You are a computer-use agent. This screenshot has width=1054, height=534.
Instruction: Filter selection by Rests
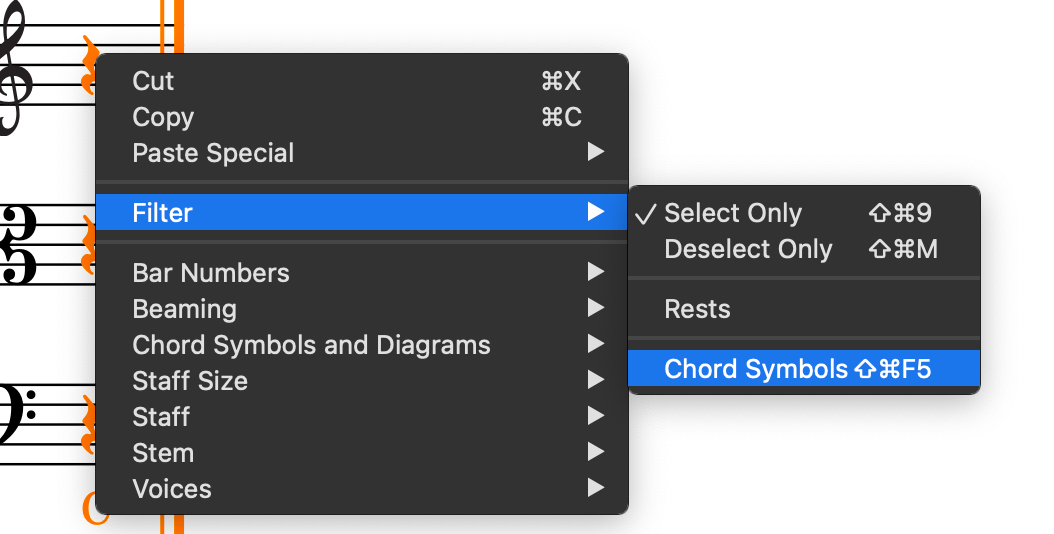coord(697,309)
